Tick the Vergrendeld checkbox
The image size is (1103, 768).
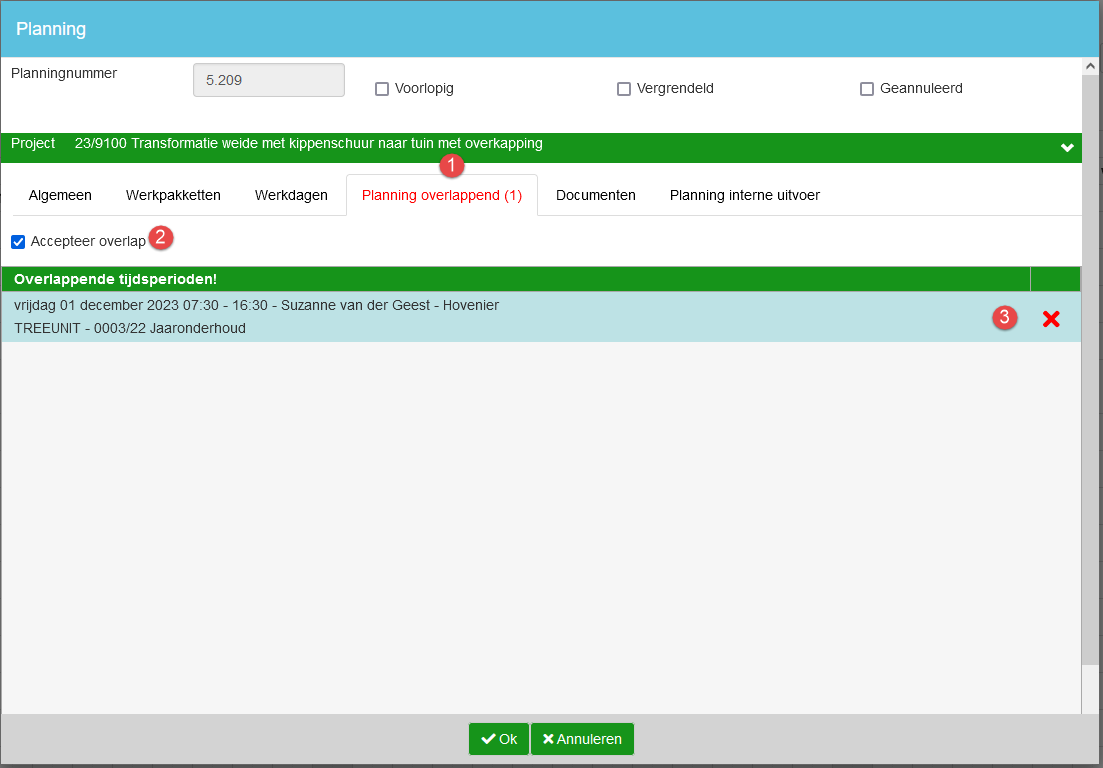click(x=624, y=89)
